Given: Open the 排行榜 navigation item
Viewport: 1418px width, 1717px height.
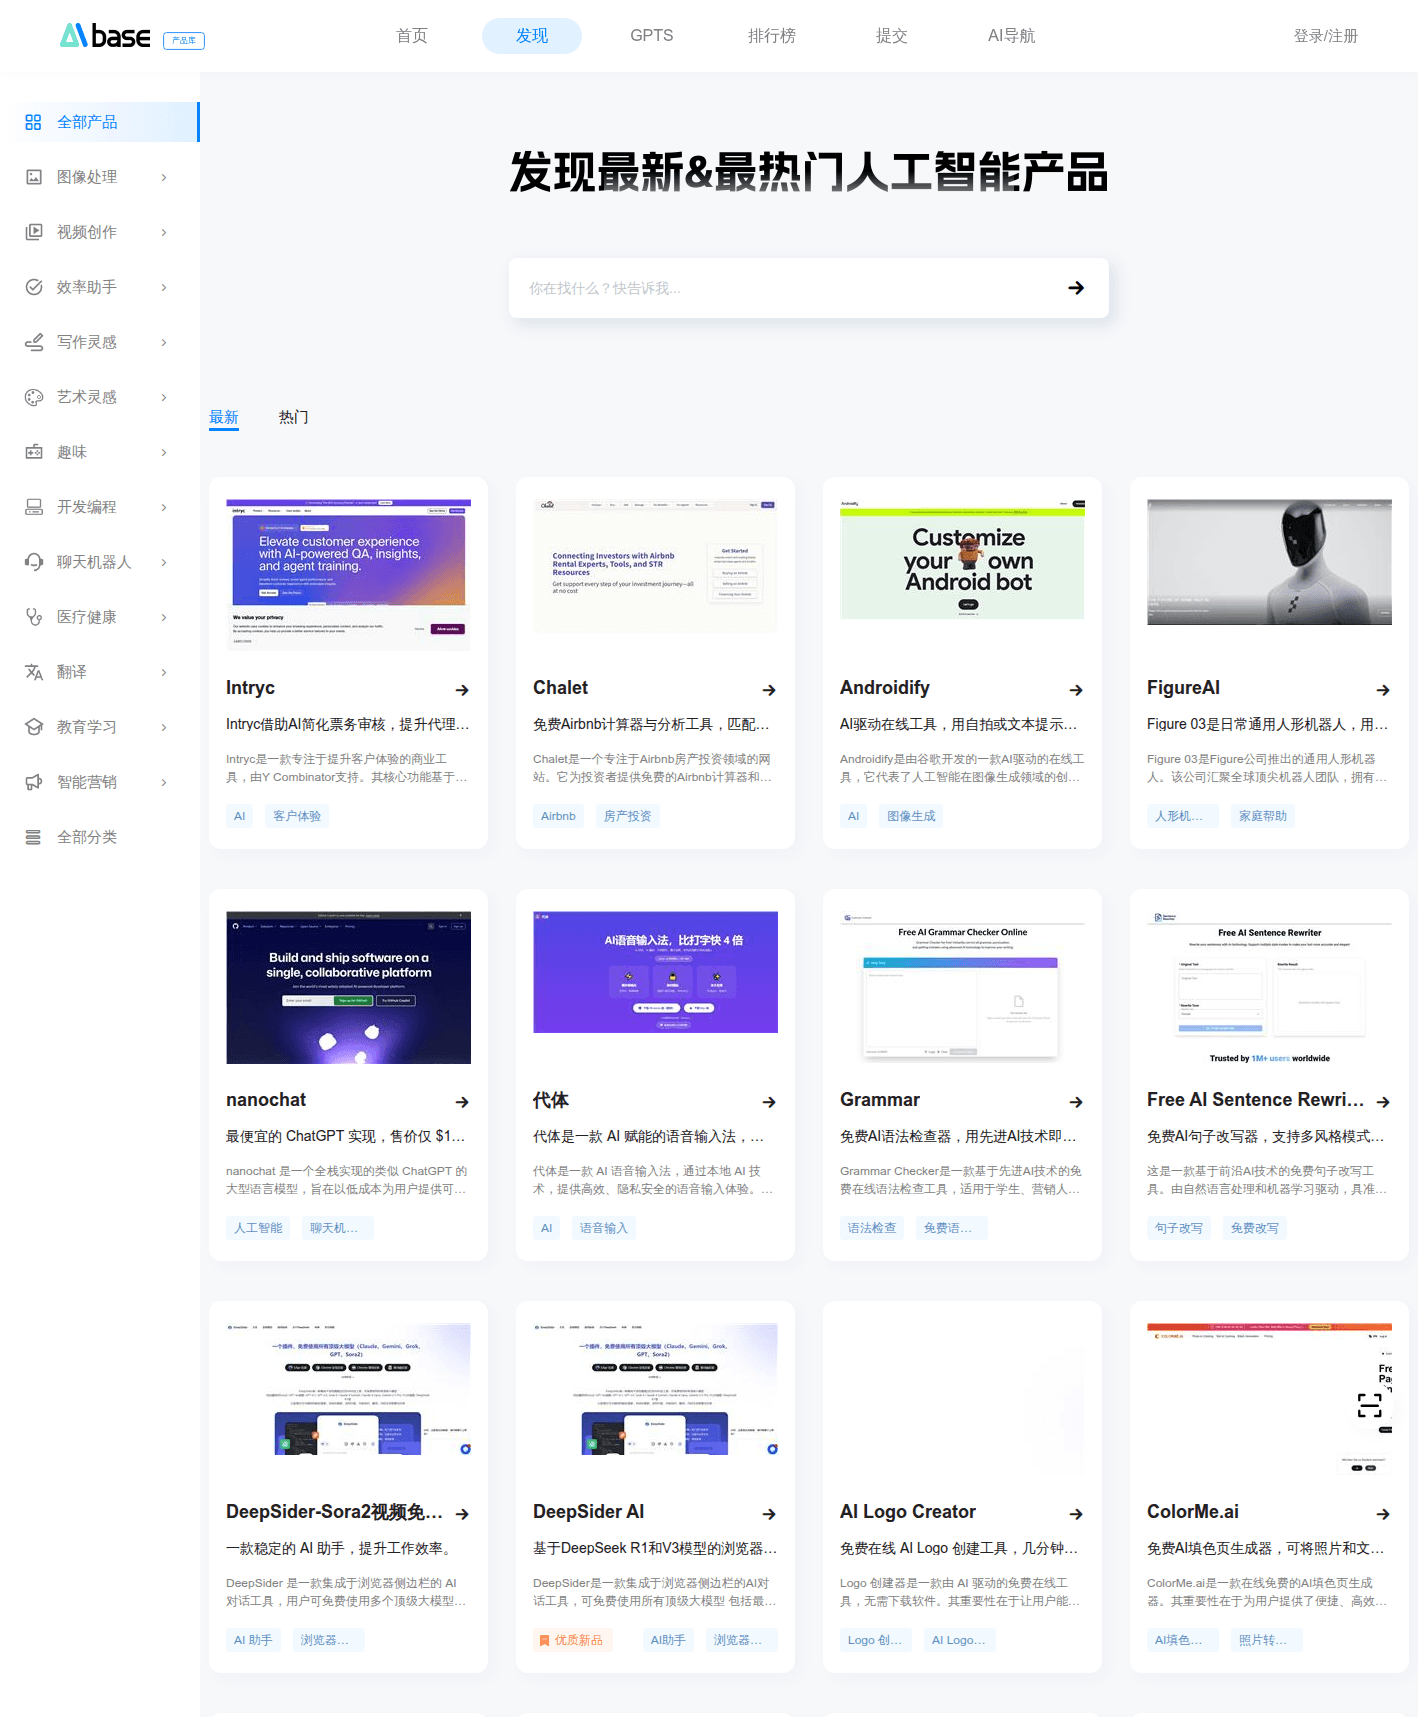Looking at the screenshot, I should pyautogui.click(x=772, y=36).
